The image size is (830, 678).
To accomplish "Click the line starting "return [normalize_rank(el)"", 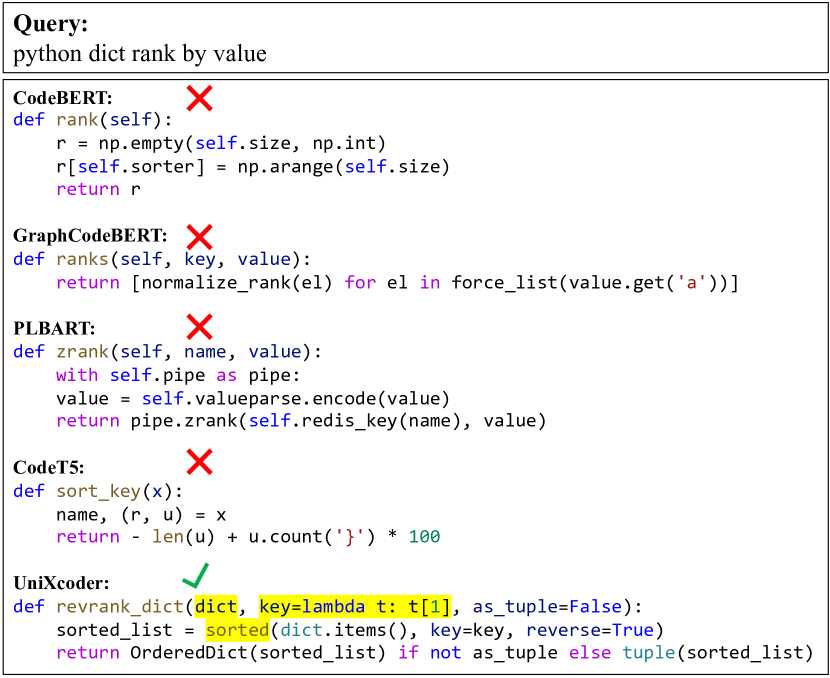I will 397,283.
